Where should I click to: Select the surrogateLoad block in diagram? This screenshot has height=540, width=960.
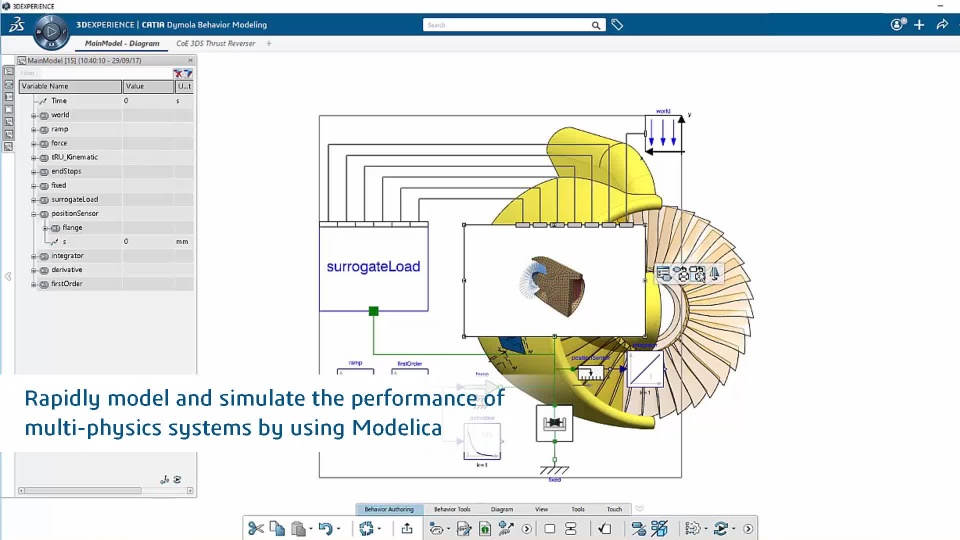tap(373, 267)
